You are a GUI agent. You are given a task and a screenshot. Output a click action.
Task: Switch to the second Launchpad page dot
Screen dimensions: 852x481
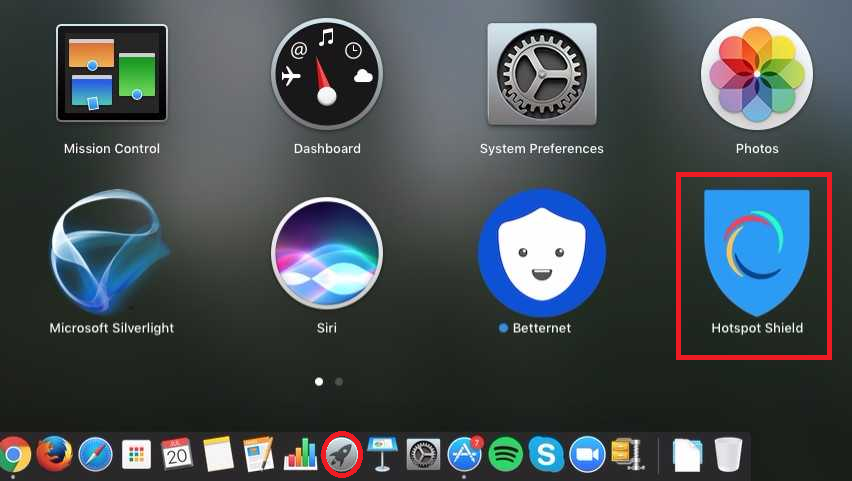click(x=339, y=382)
